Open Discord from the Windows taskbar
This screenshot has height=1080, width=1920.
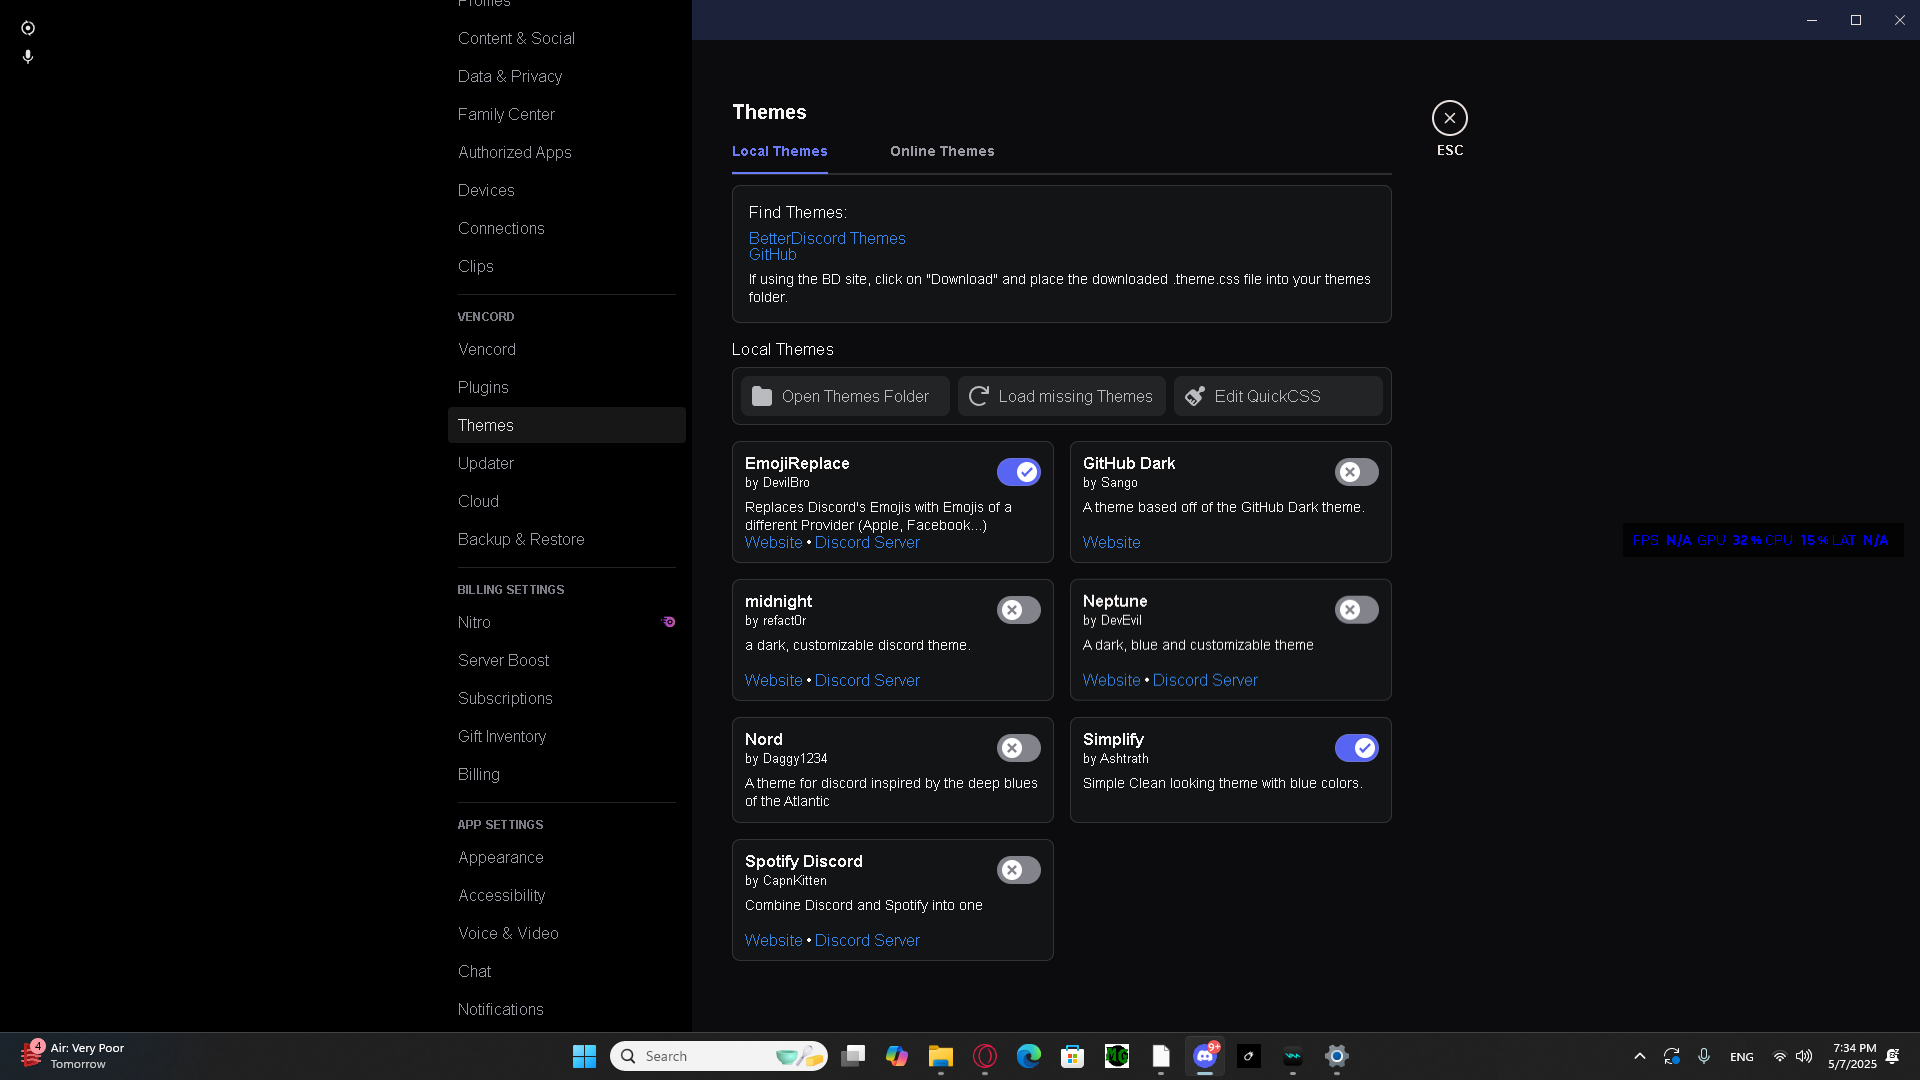point(1205,1056)
